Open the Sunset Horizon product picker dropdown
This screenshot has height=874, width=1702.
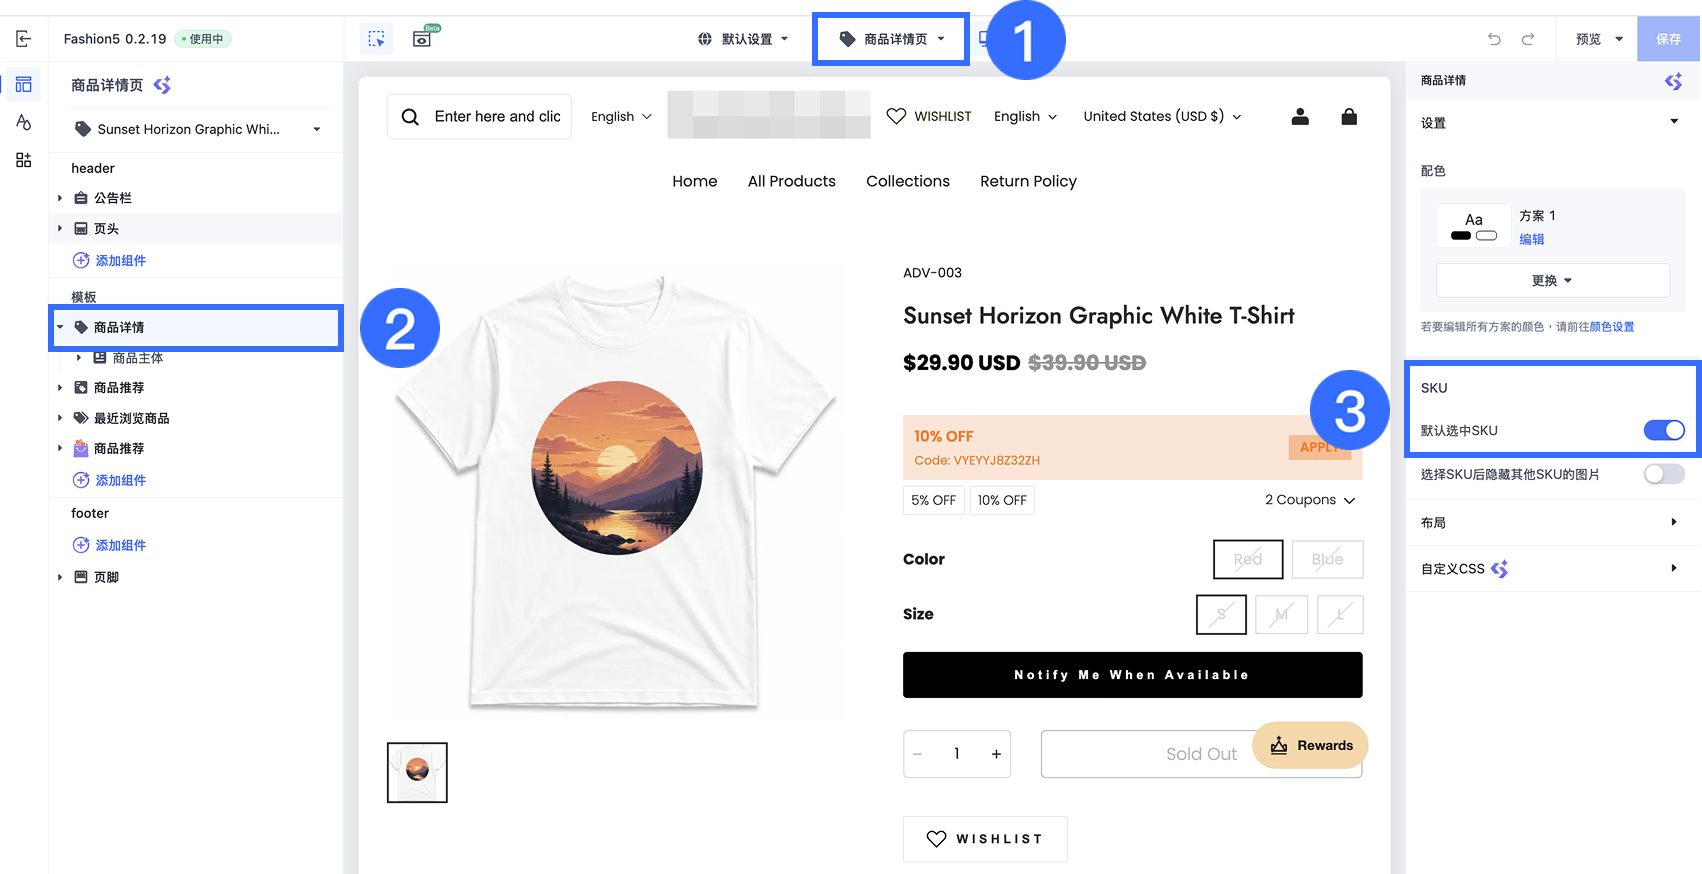tap(198, 129)
